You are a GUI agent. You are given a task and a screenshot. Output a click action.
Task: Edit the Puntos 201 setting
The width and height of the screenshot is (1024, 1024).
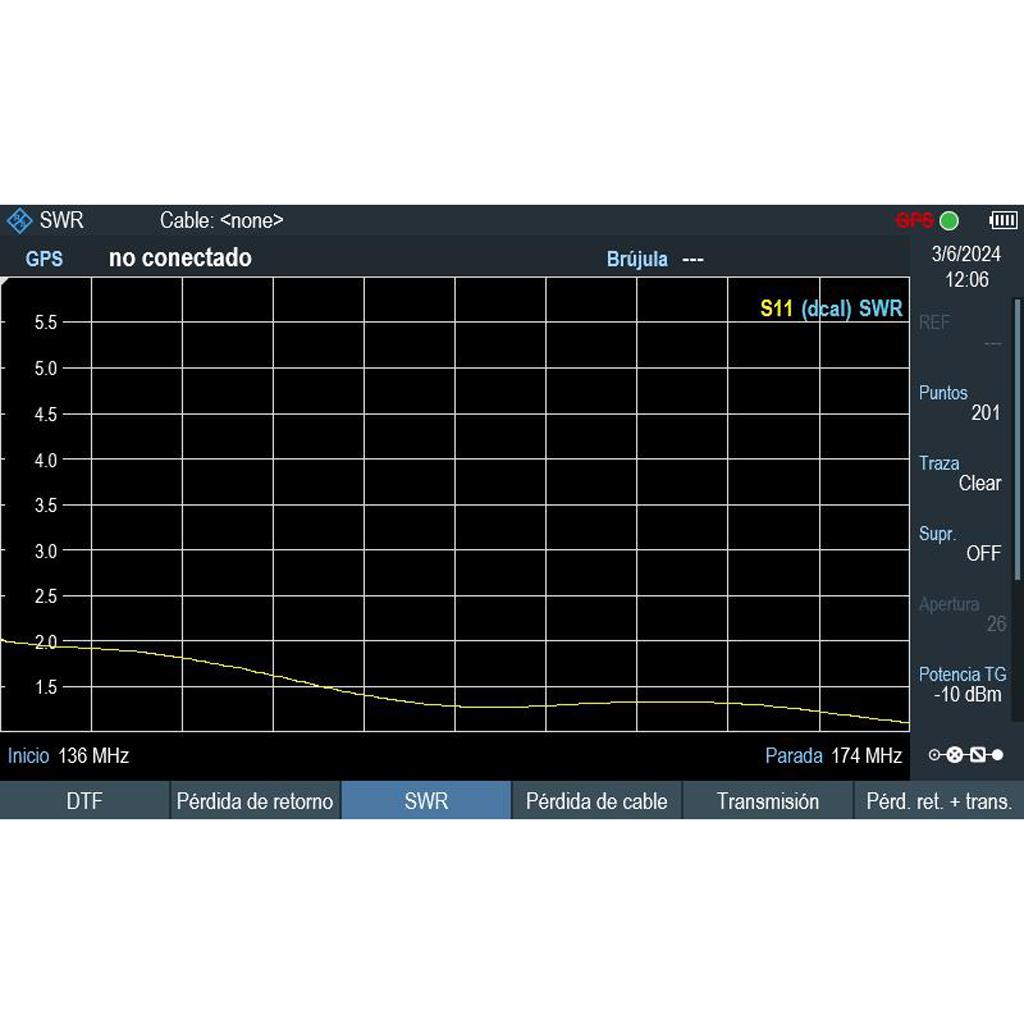point(960,403)
